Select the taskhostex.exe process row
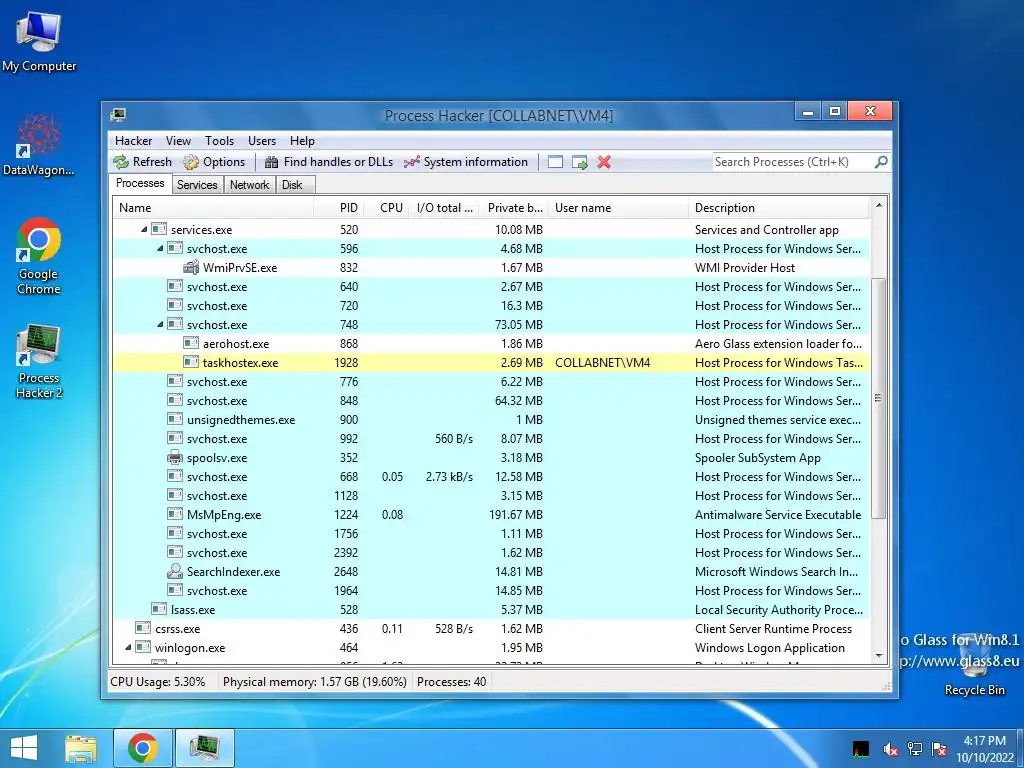This screenshot has height=768, width=1024. [490, 362]
